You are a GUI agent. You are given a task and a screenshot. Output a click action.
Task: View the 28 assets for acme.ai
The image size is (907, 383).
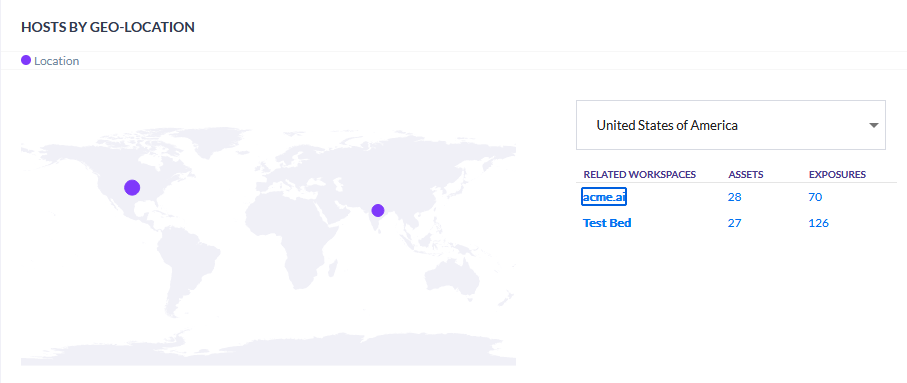click(735, 197)
